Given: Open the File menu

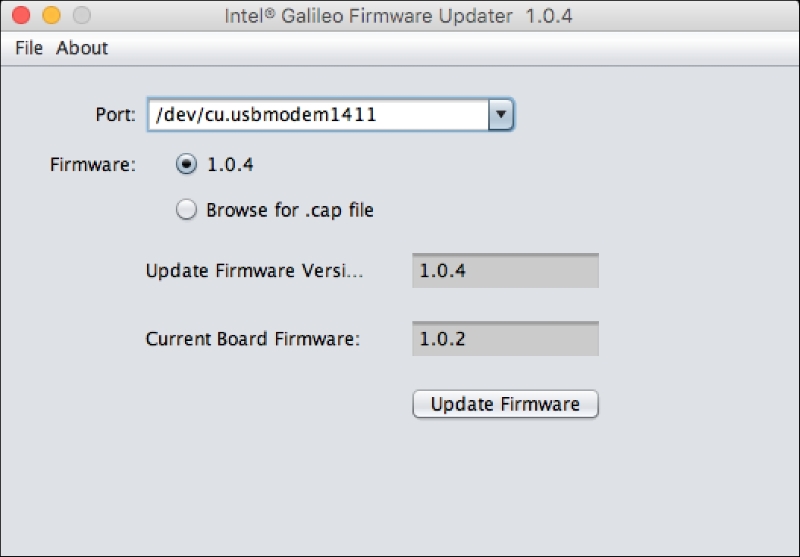Looking at the screenshot, I should 29,48.
